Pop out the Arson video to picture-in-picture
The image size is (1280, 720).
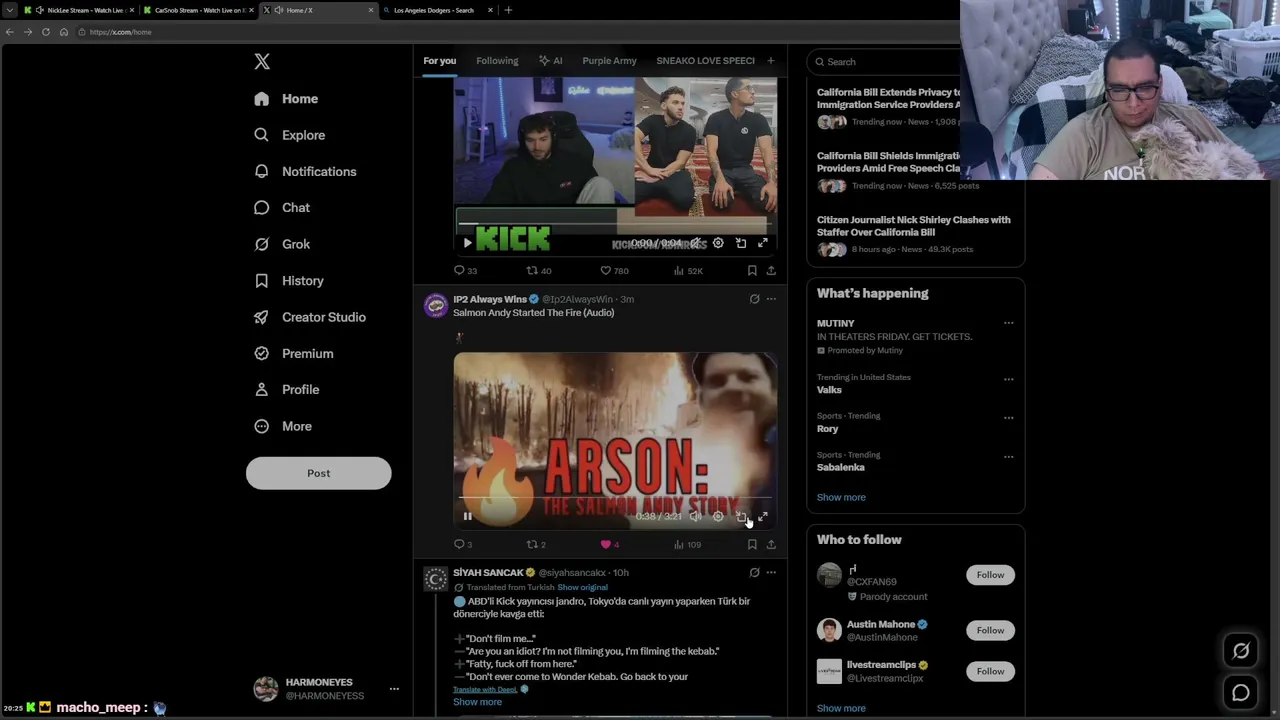(741, 516)
